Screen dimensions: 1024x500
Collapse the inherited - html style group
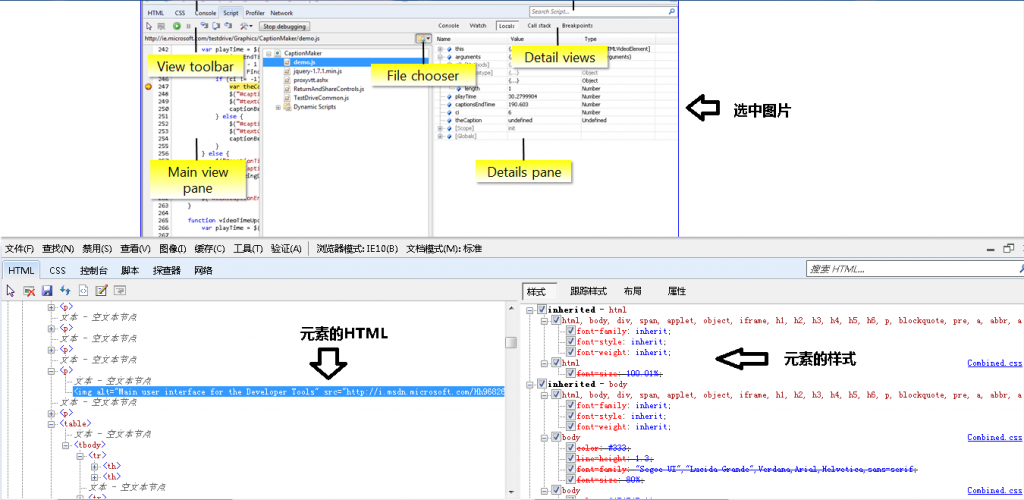click(x=531, y=309)
